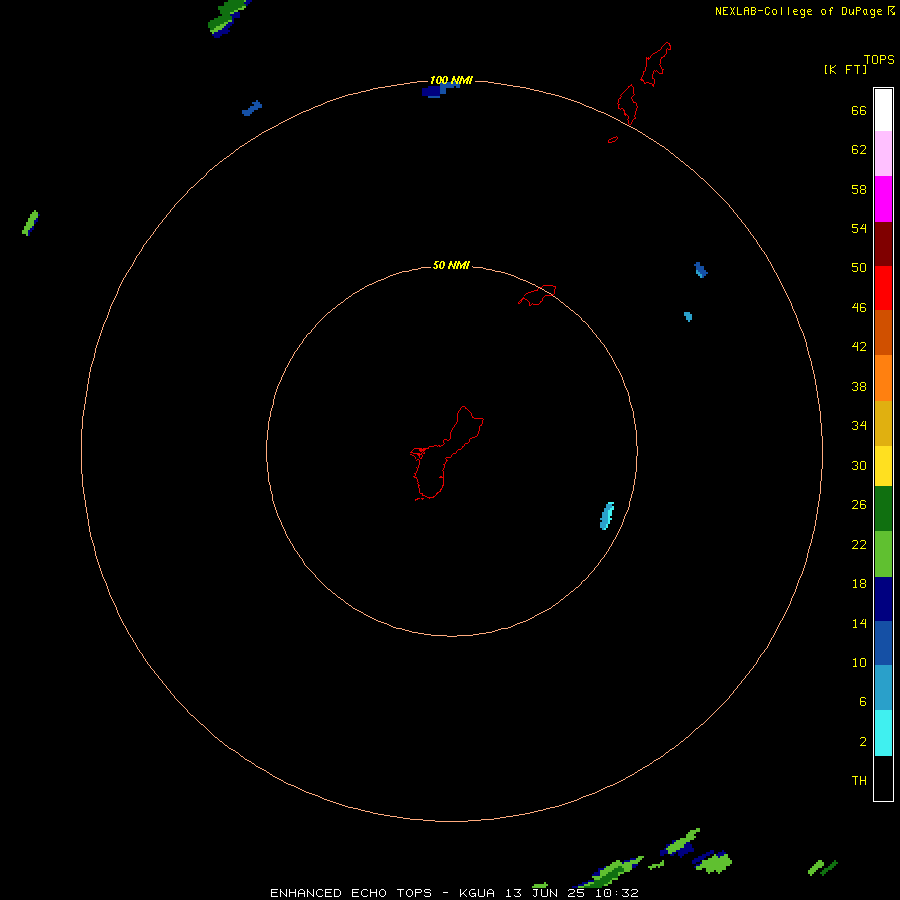Click the white 66 kft legend swatch
The width and height of the screenshot is (900, 900).
coord(883,110)
